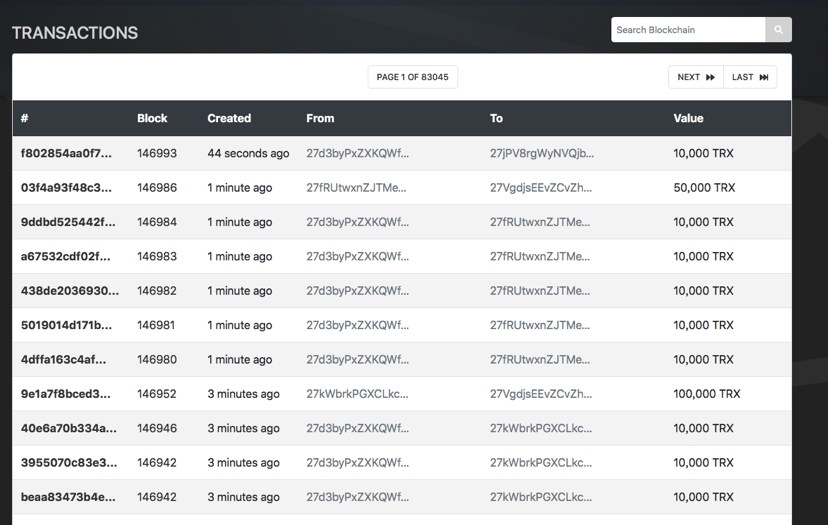The height and width of the screenshot is (525, 828).
Task: Select block number 146986
Action: (157, 188)
